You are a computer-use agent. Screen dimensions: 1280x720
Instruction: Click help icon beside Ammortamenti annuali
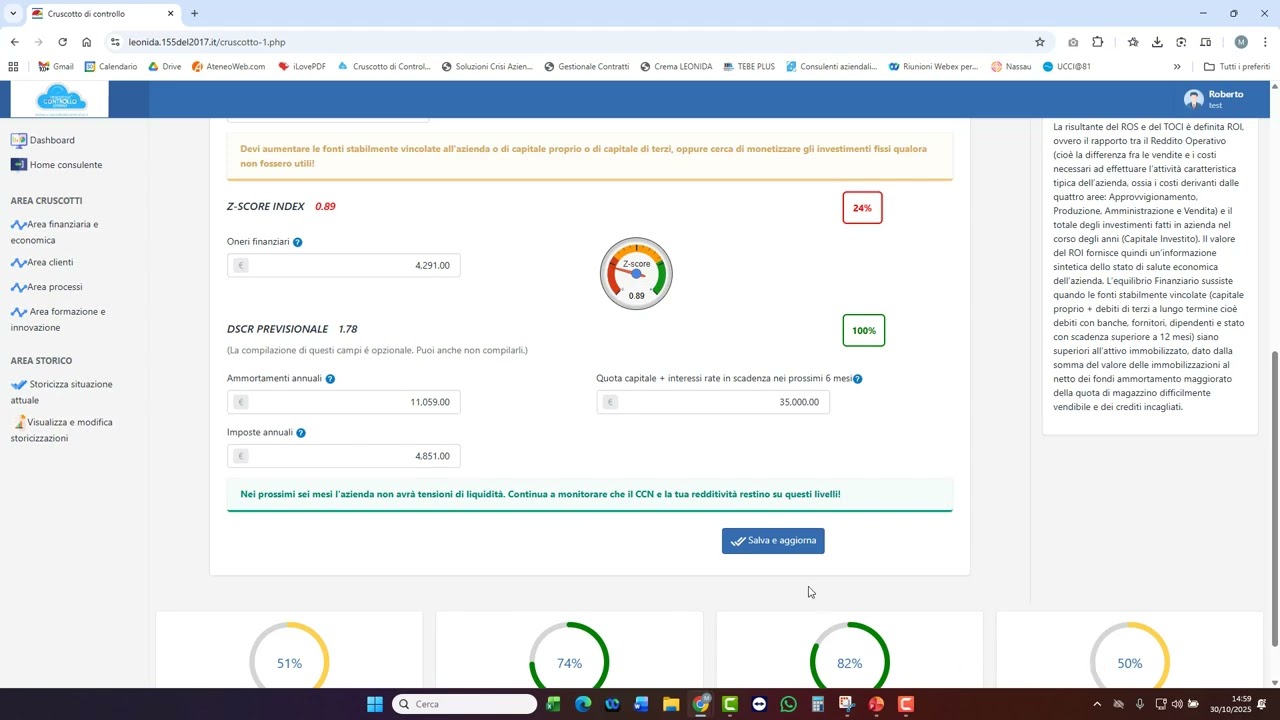coord(330,380)
